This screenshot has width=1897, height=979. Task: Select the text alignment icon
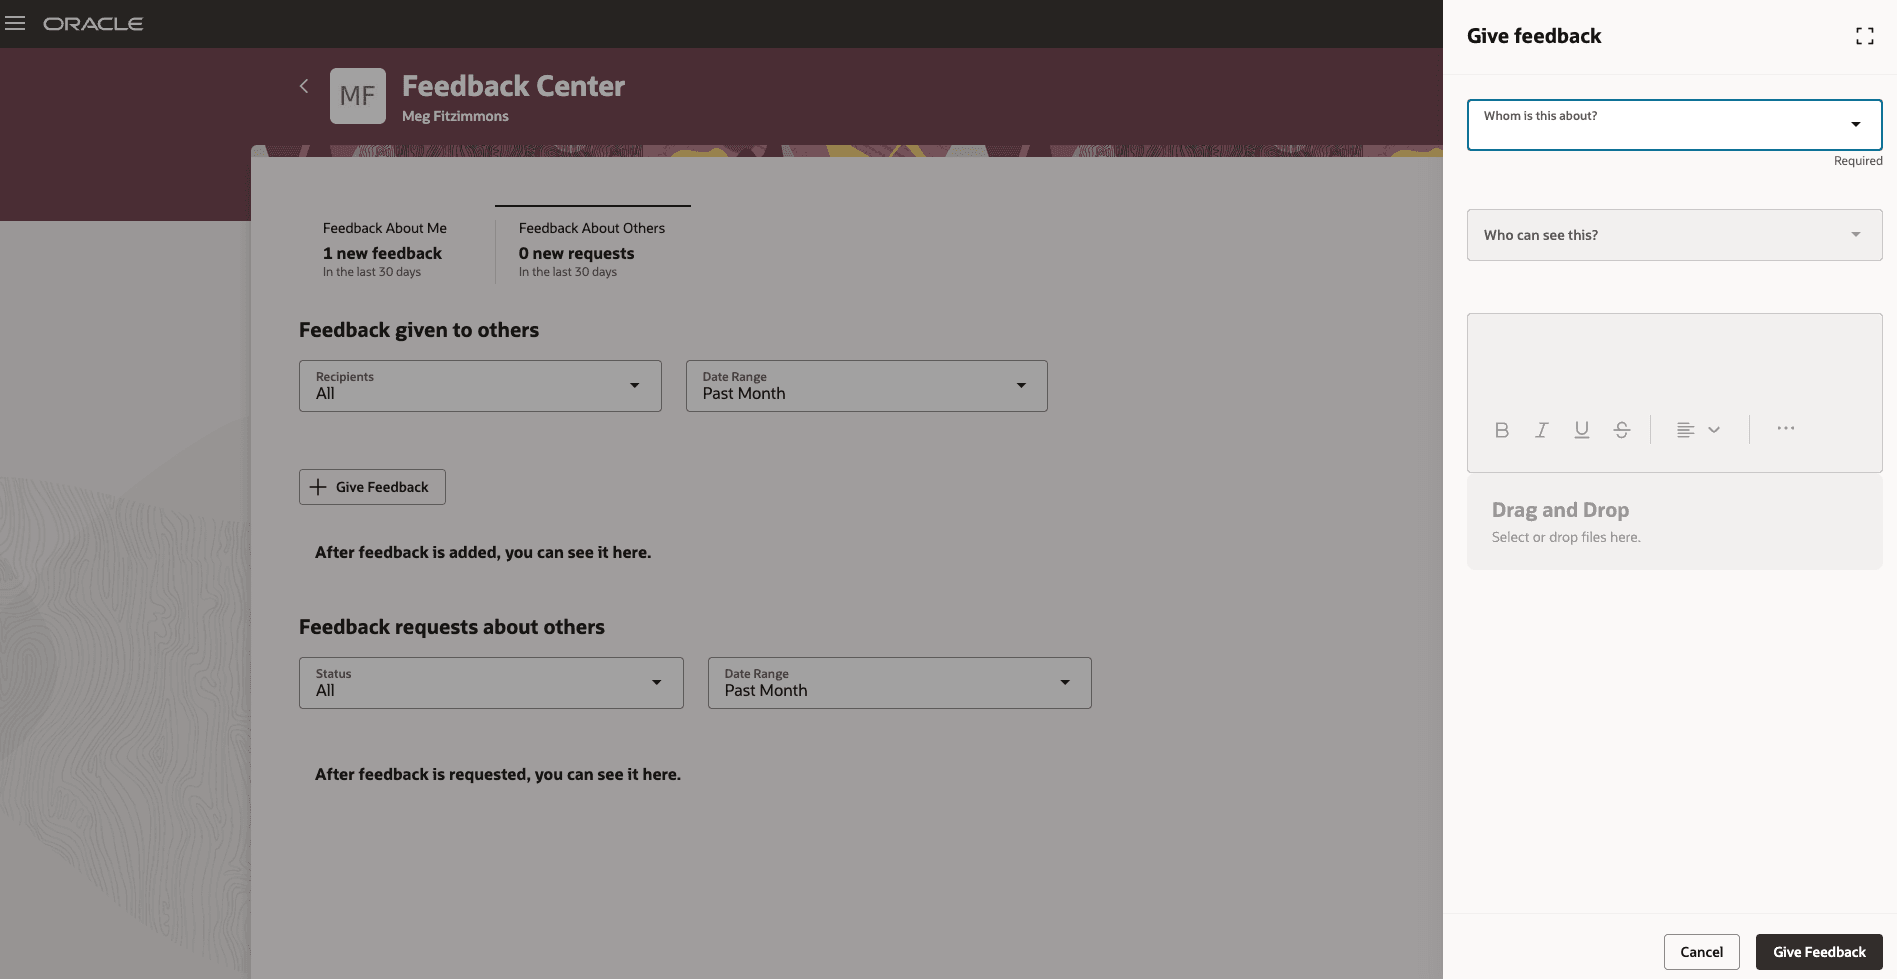pos(1684,429)
